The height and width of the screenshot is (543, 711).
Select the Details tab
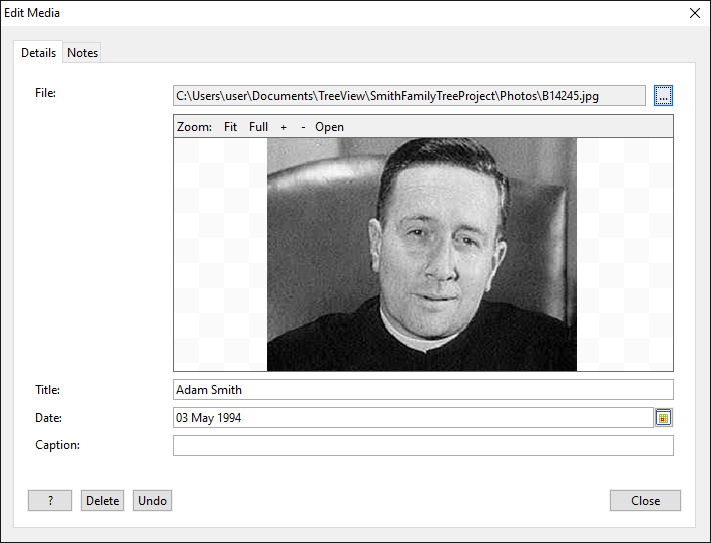pos(38,53)
